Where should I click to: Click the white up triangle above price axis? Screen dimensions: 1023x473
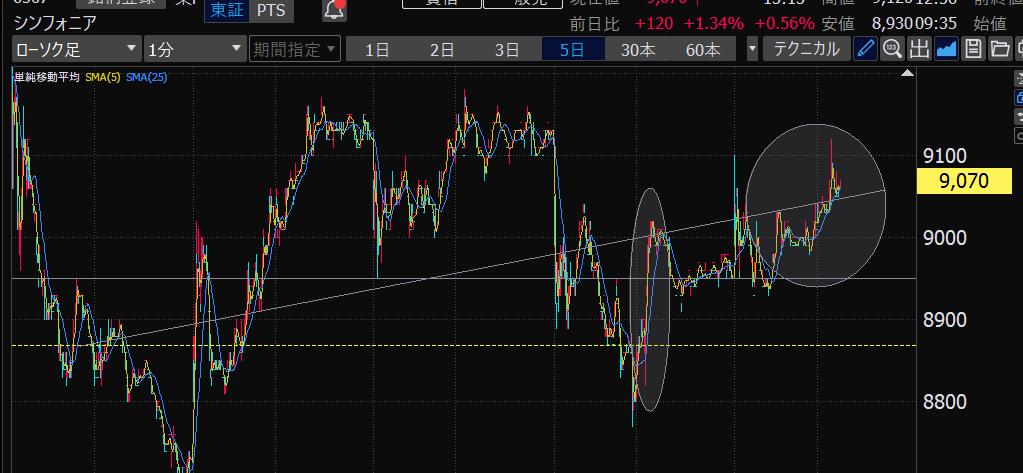[907, 74]
